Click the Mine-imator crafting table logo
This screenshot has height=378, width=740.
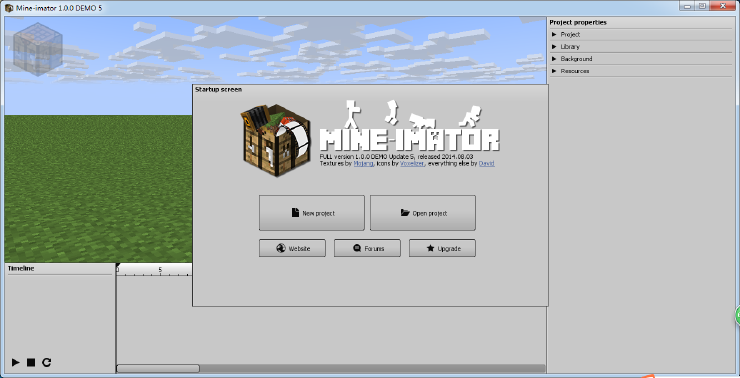(x=276, y=140)
